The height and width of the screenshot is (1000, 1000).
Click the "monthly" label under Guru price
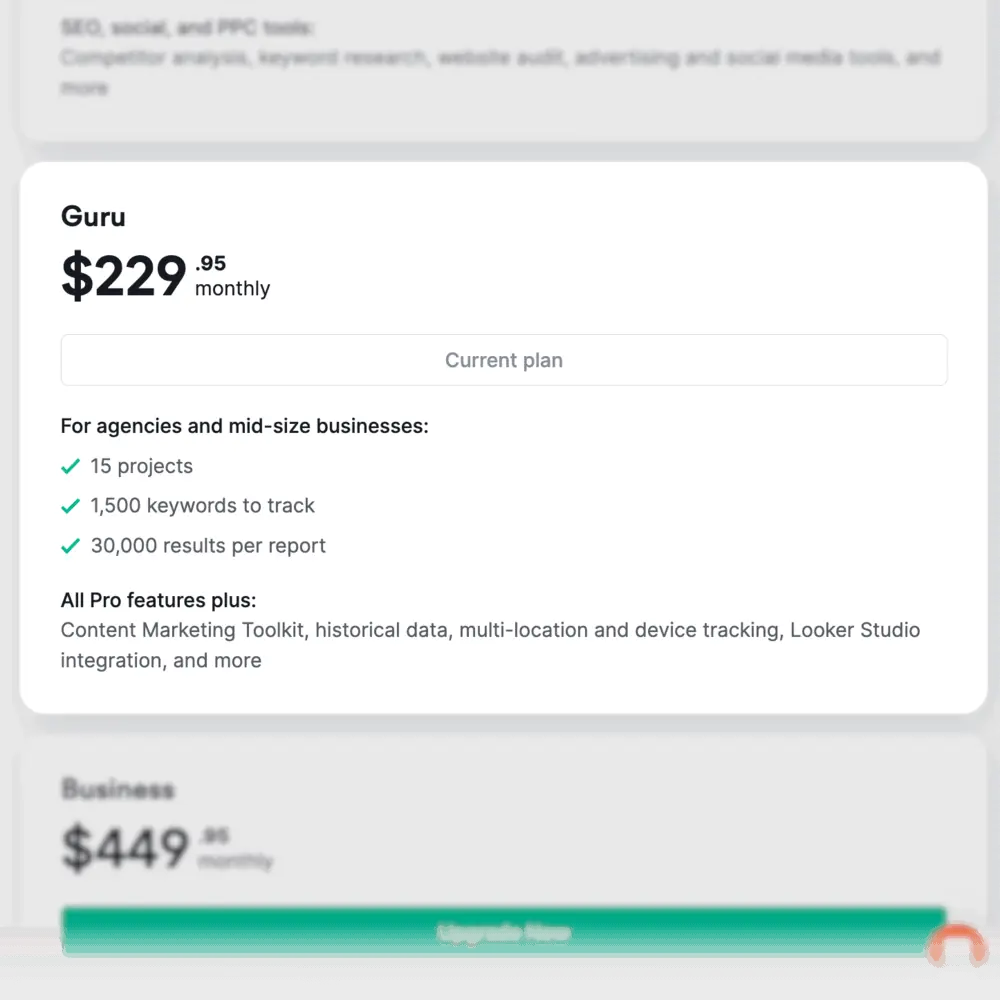[232, 289]
